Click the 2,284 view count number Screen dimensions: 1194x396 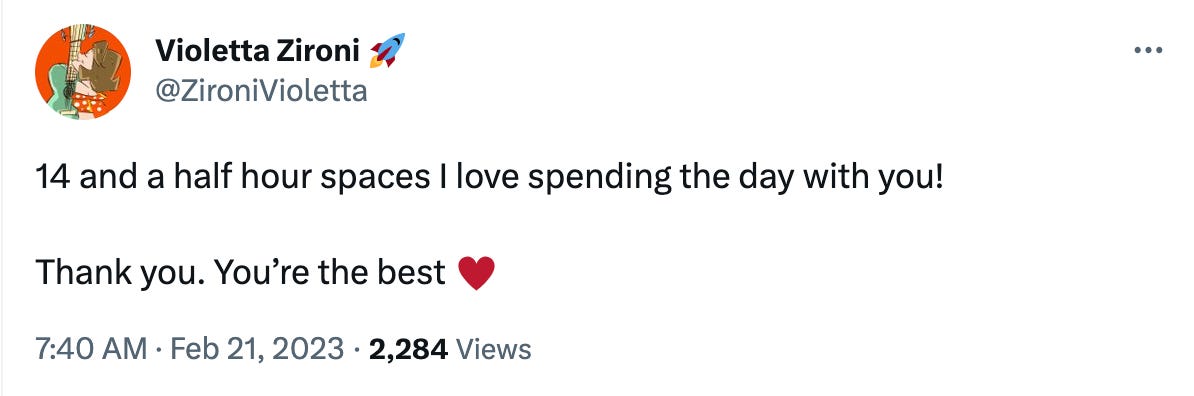click(407, 350)
